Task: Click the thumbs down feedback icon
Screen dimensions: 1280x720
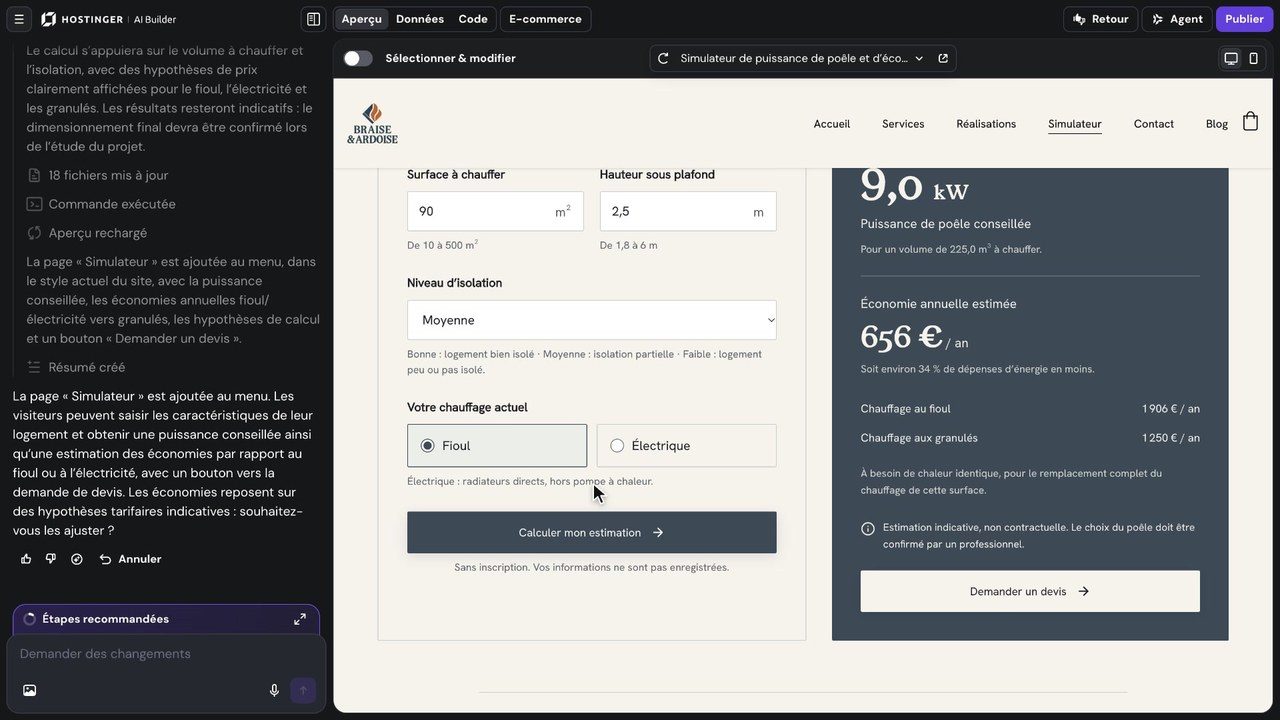Action: [x=51, y=559]
